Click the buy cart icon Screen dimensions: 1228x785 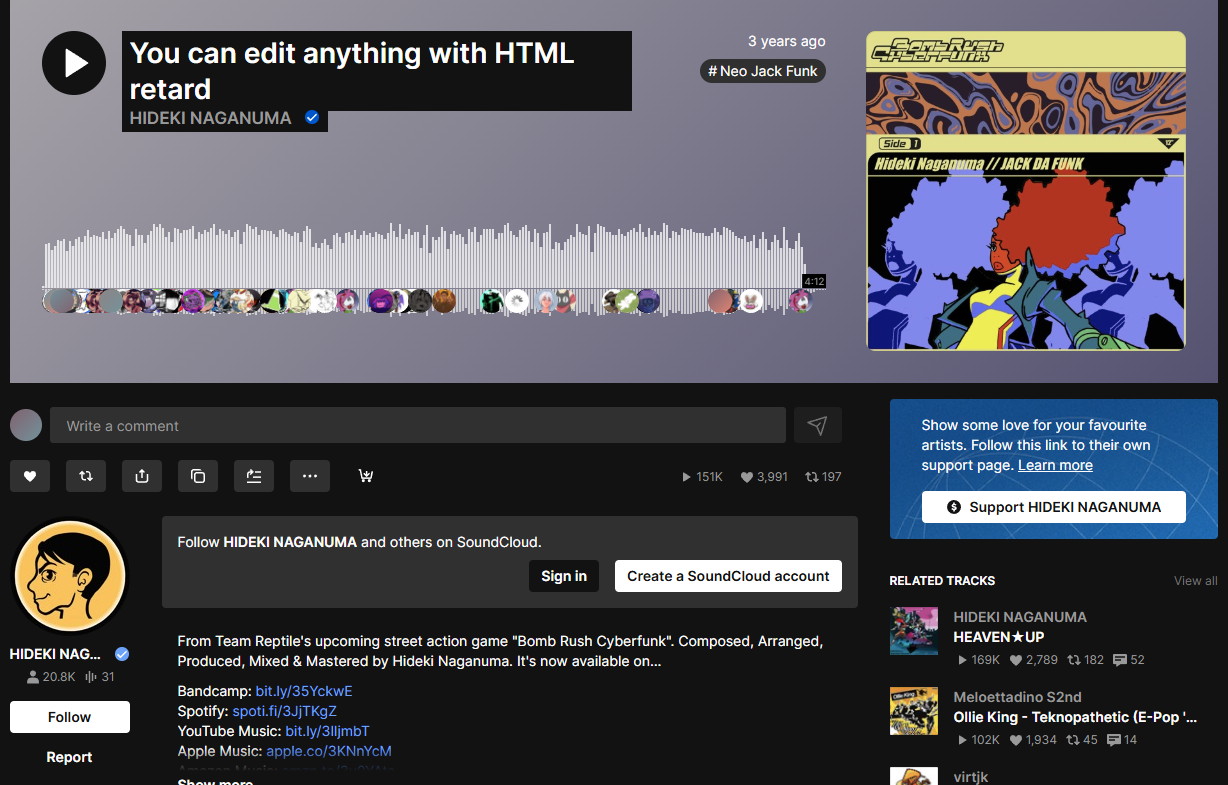366,476
